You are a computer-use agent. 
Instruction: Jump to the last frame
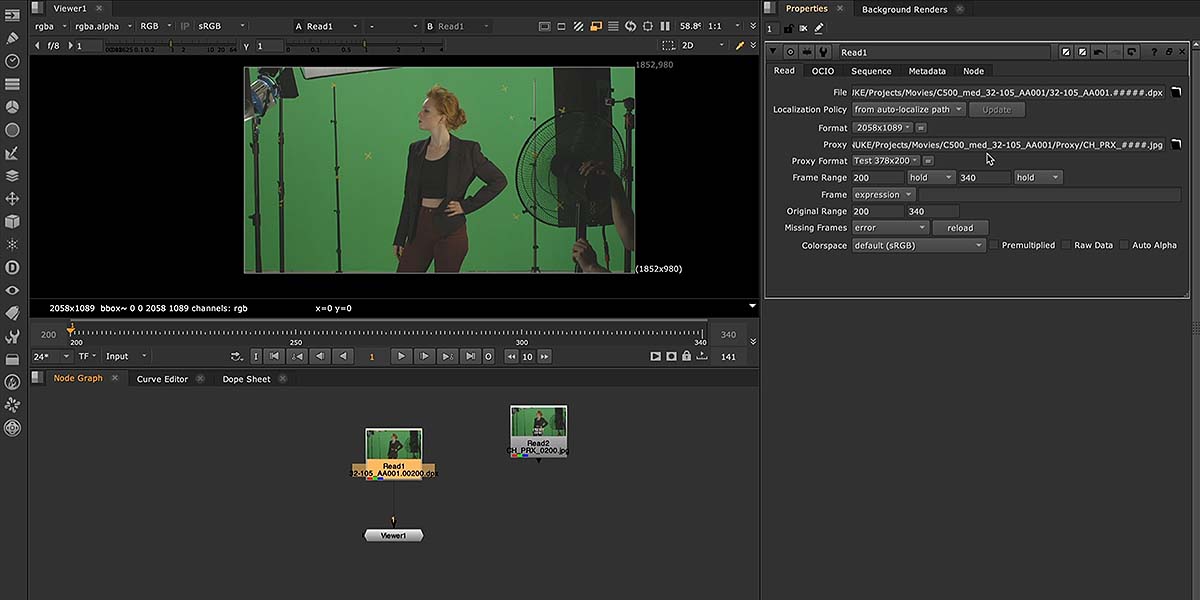(470, 356)
